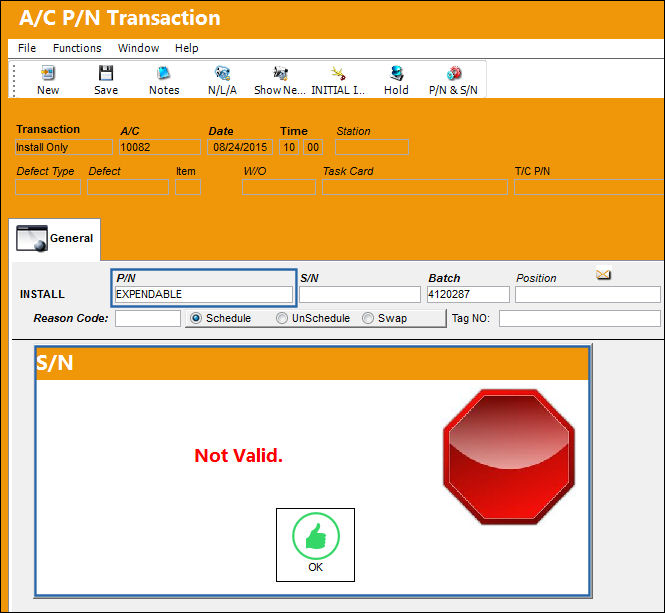This screenshot has height=613, width=665.
Task: Open the File menu
Action: pos(27,48)
